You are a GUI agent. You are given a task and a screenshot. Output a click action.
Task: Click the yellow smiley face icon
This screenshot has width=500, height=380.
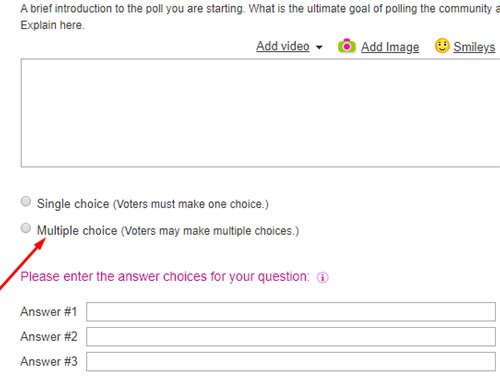click(442, 46)
